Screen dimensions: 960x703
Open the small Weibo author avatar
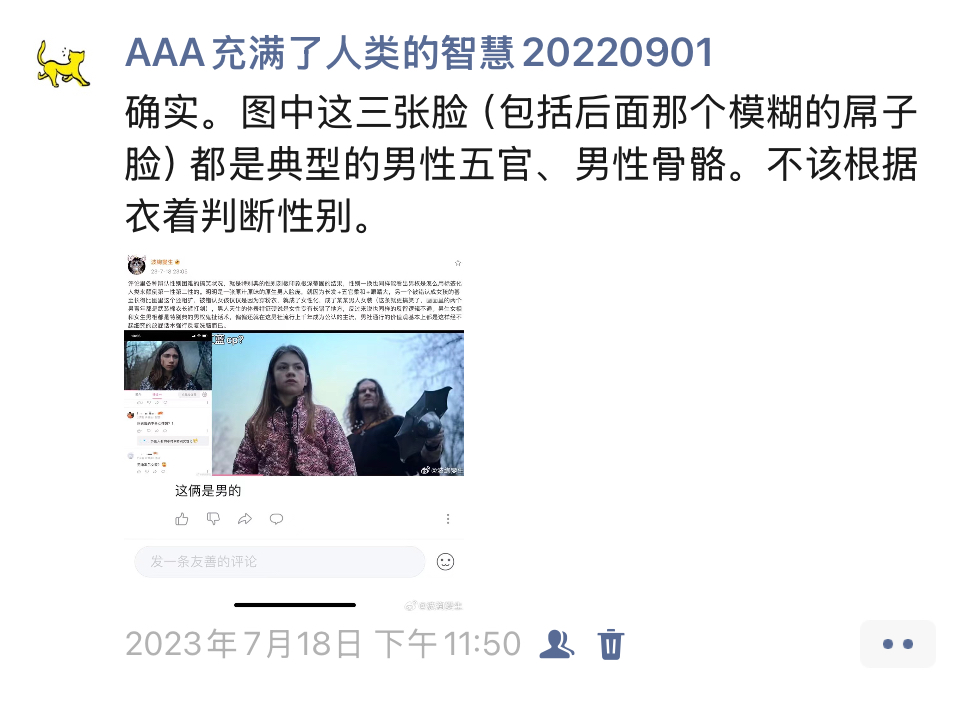tap(136, 265)
